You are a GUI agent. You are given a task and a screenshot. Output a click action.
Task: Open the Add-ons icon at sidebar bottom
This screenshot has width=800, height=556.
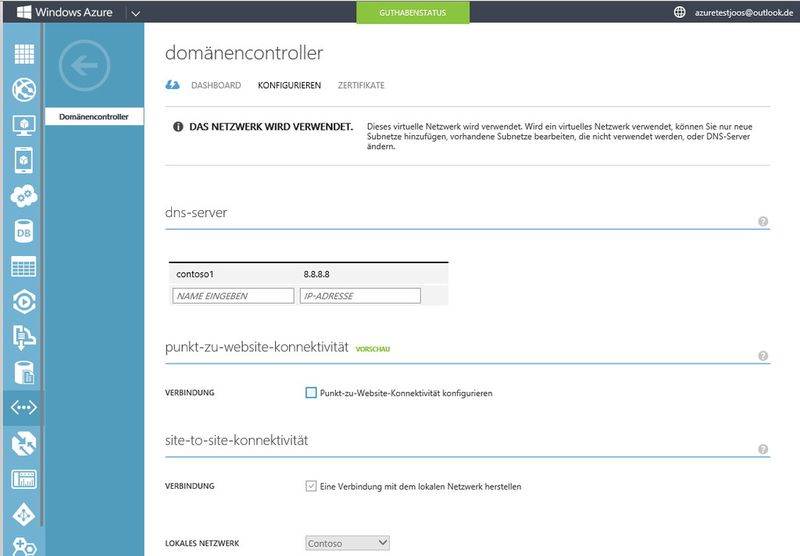pyautogui.click(x=24, y=546)
